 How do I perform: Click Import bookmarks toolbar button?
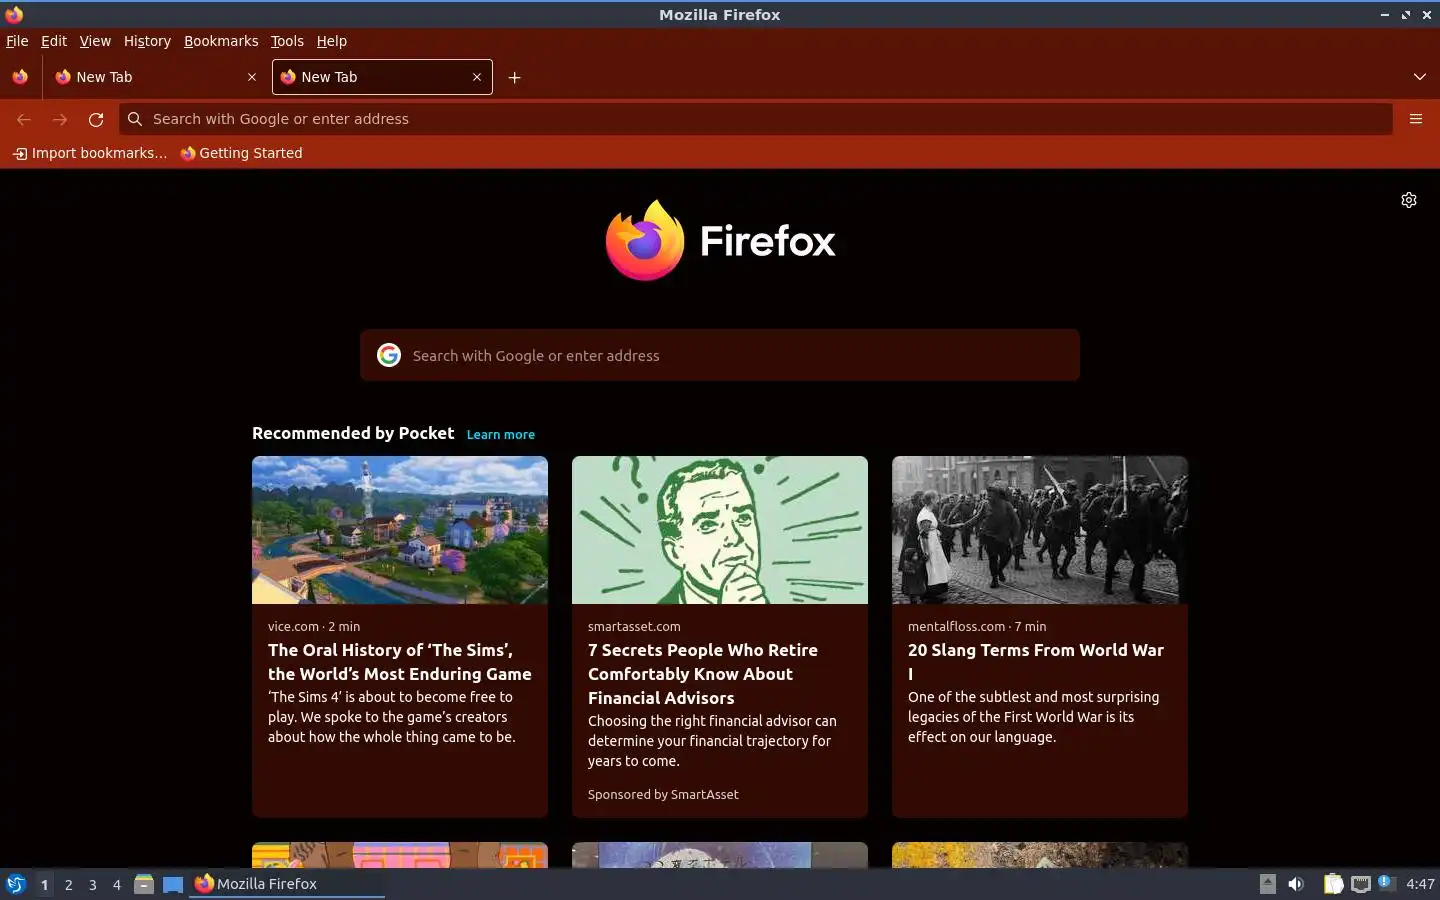[89, 153]
